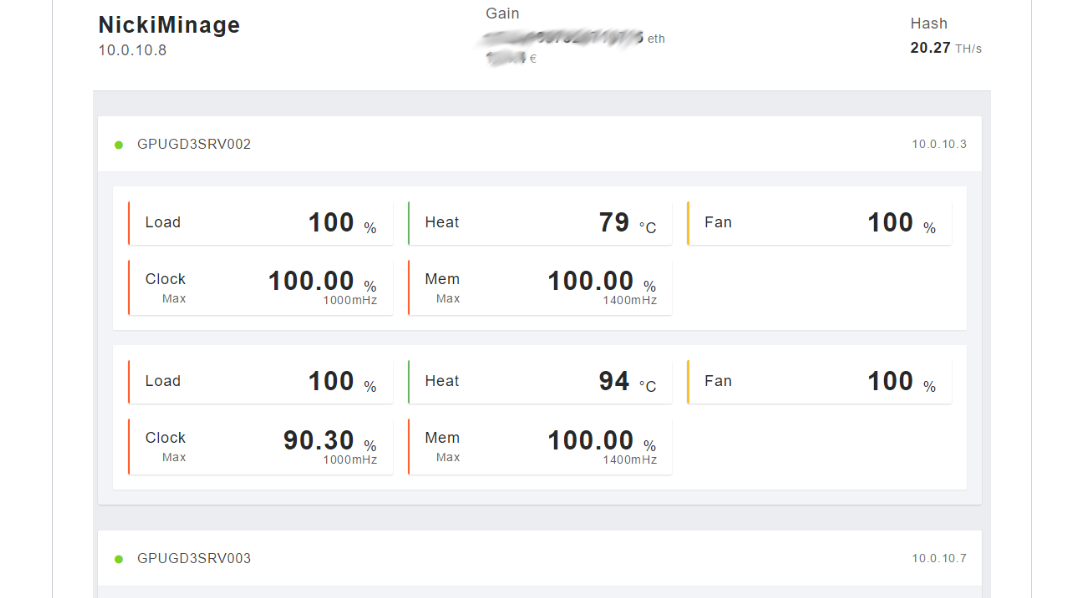Click the Fan speed indicator showing 100%

tap(819, 222)
